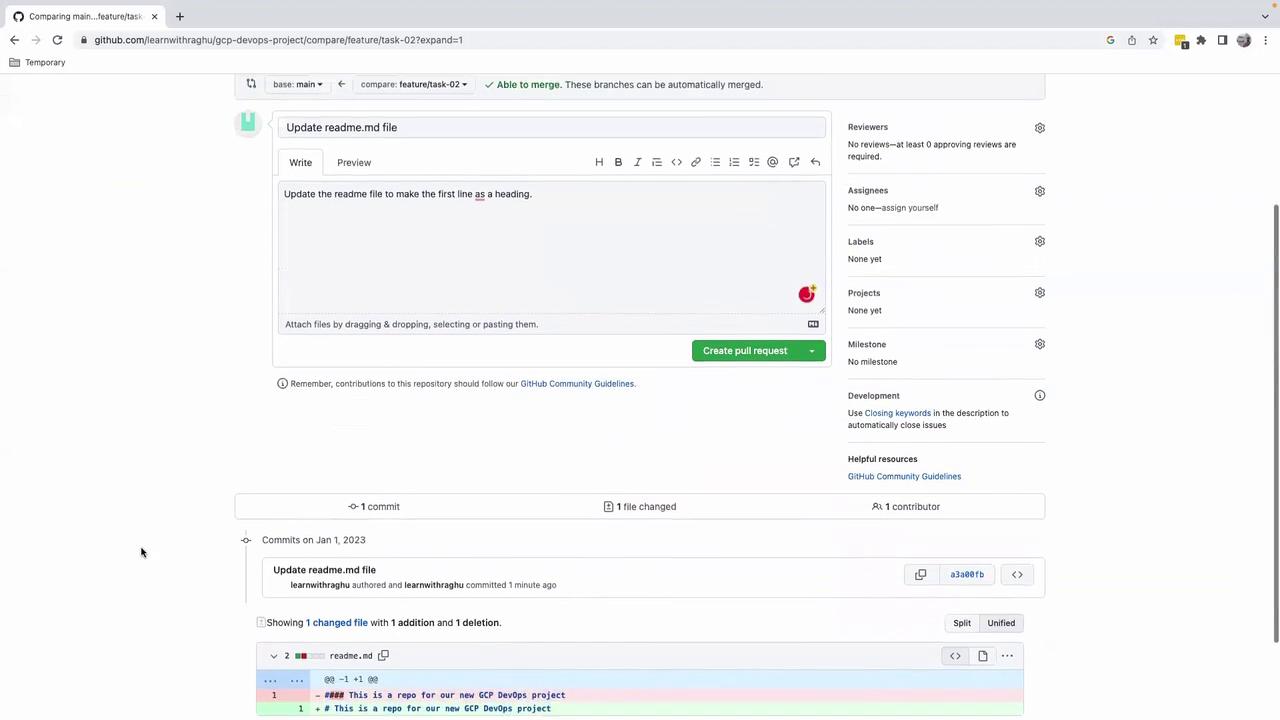Apply italic formatting in the editor toolbar
The width and height of the screenshot is (1280, 720).
click(x=637, y=162)
